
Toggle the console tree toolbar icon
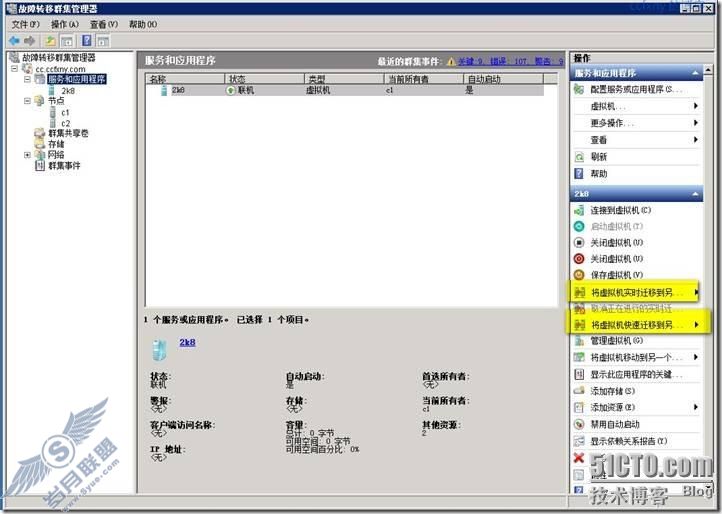(x=67, y=41)
